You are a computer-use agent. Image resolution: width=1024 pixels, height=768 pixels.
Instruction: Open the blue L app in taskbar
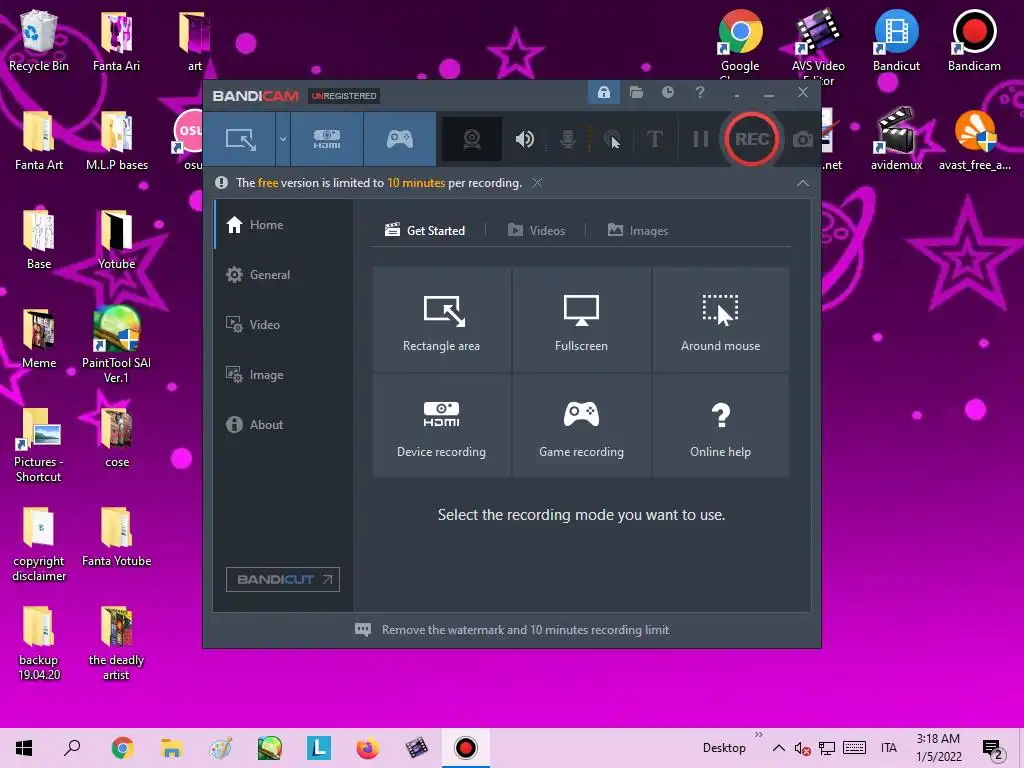coord(319,748)
